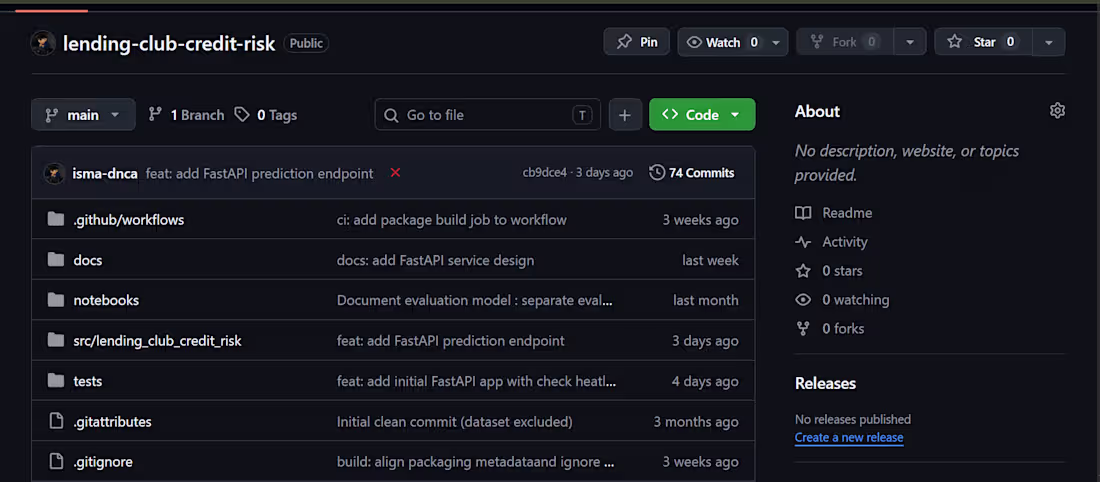This screenshot has height=482, width=1100.
Task: Click the plus Add file button
Action: coord(626,114)
